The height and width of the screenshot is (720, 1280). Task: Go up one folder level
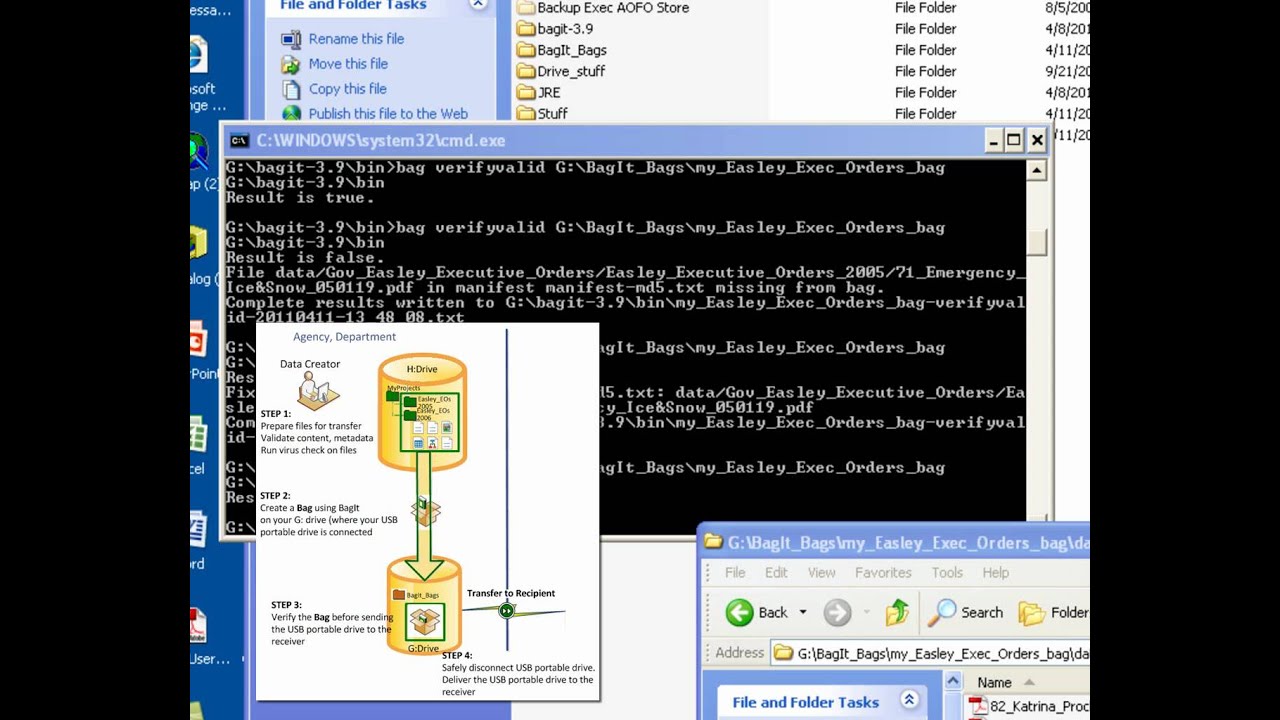pos(897,612)
